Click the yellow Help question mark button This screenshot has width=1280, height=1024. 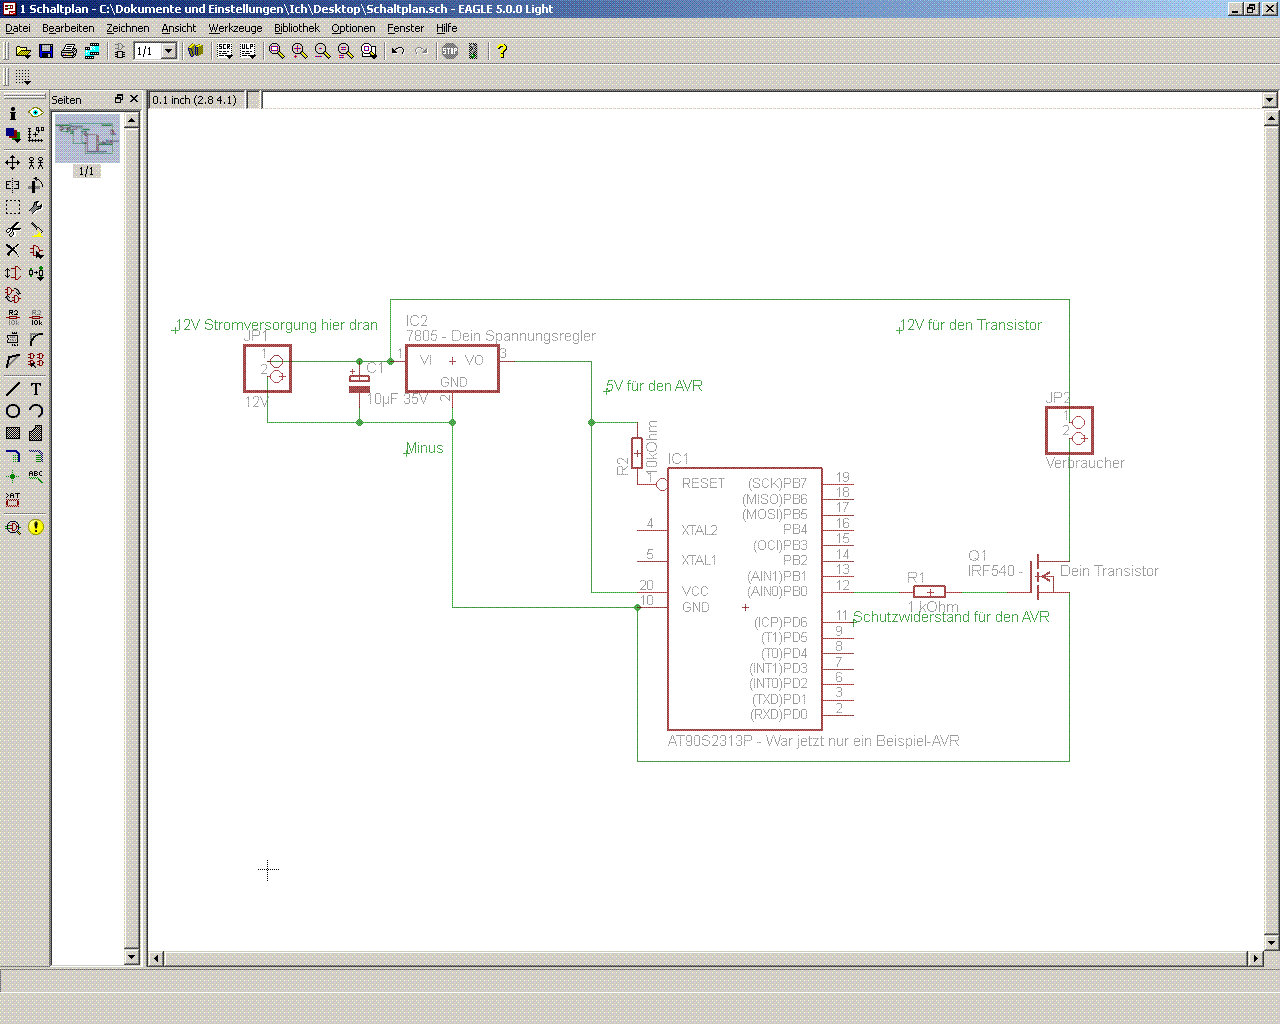pyautogui.click(x=502, y=51)
